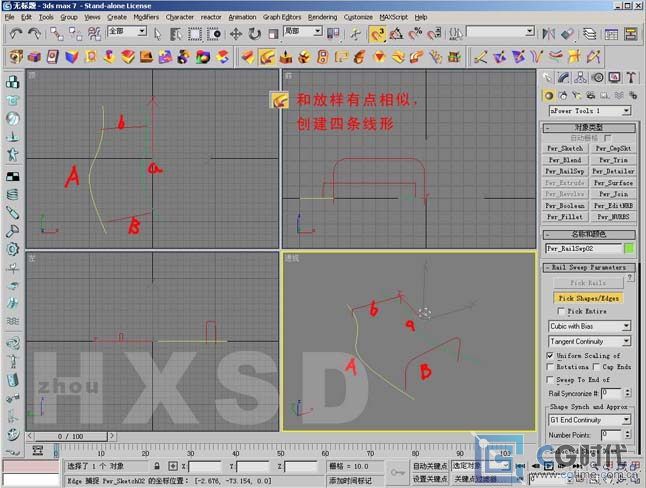Click the Mirror tool icon

(548, 34)
